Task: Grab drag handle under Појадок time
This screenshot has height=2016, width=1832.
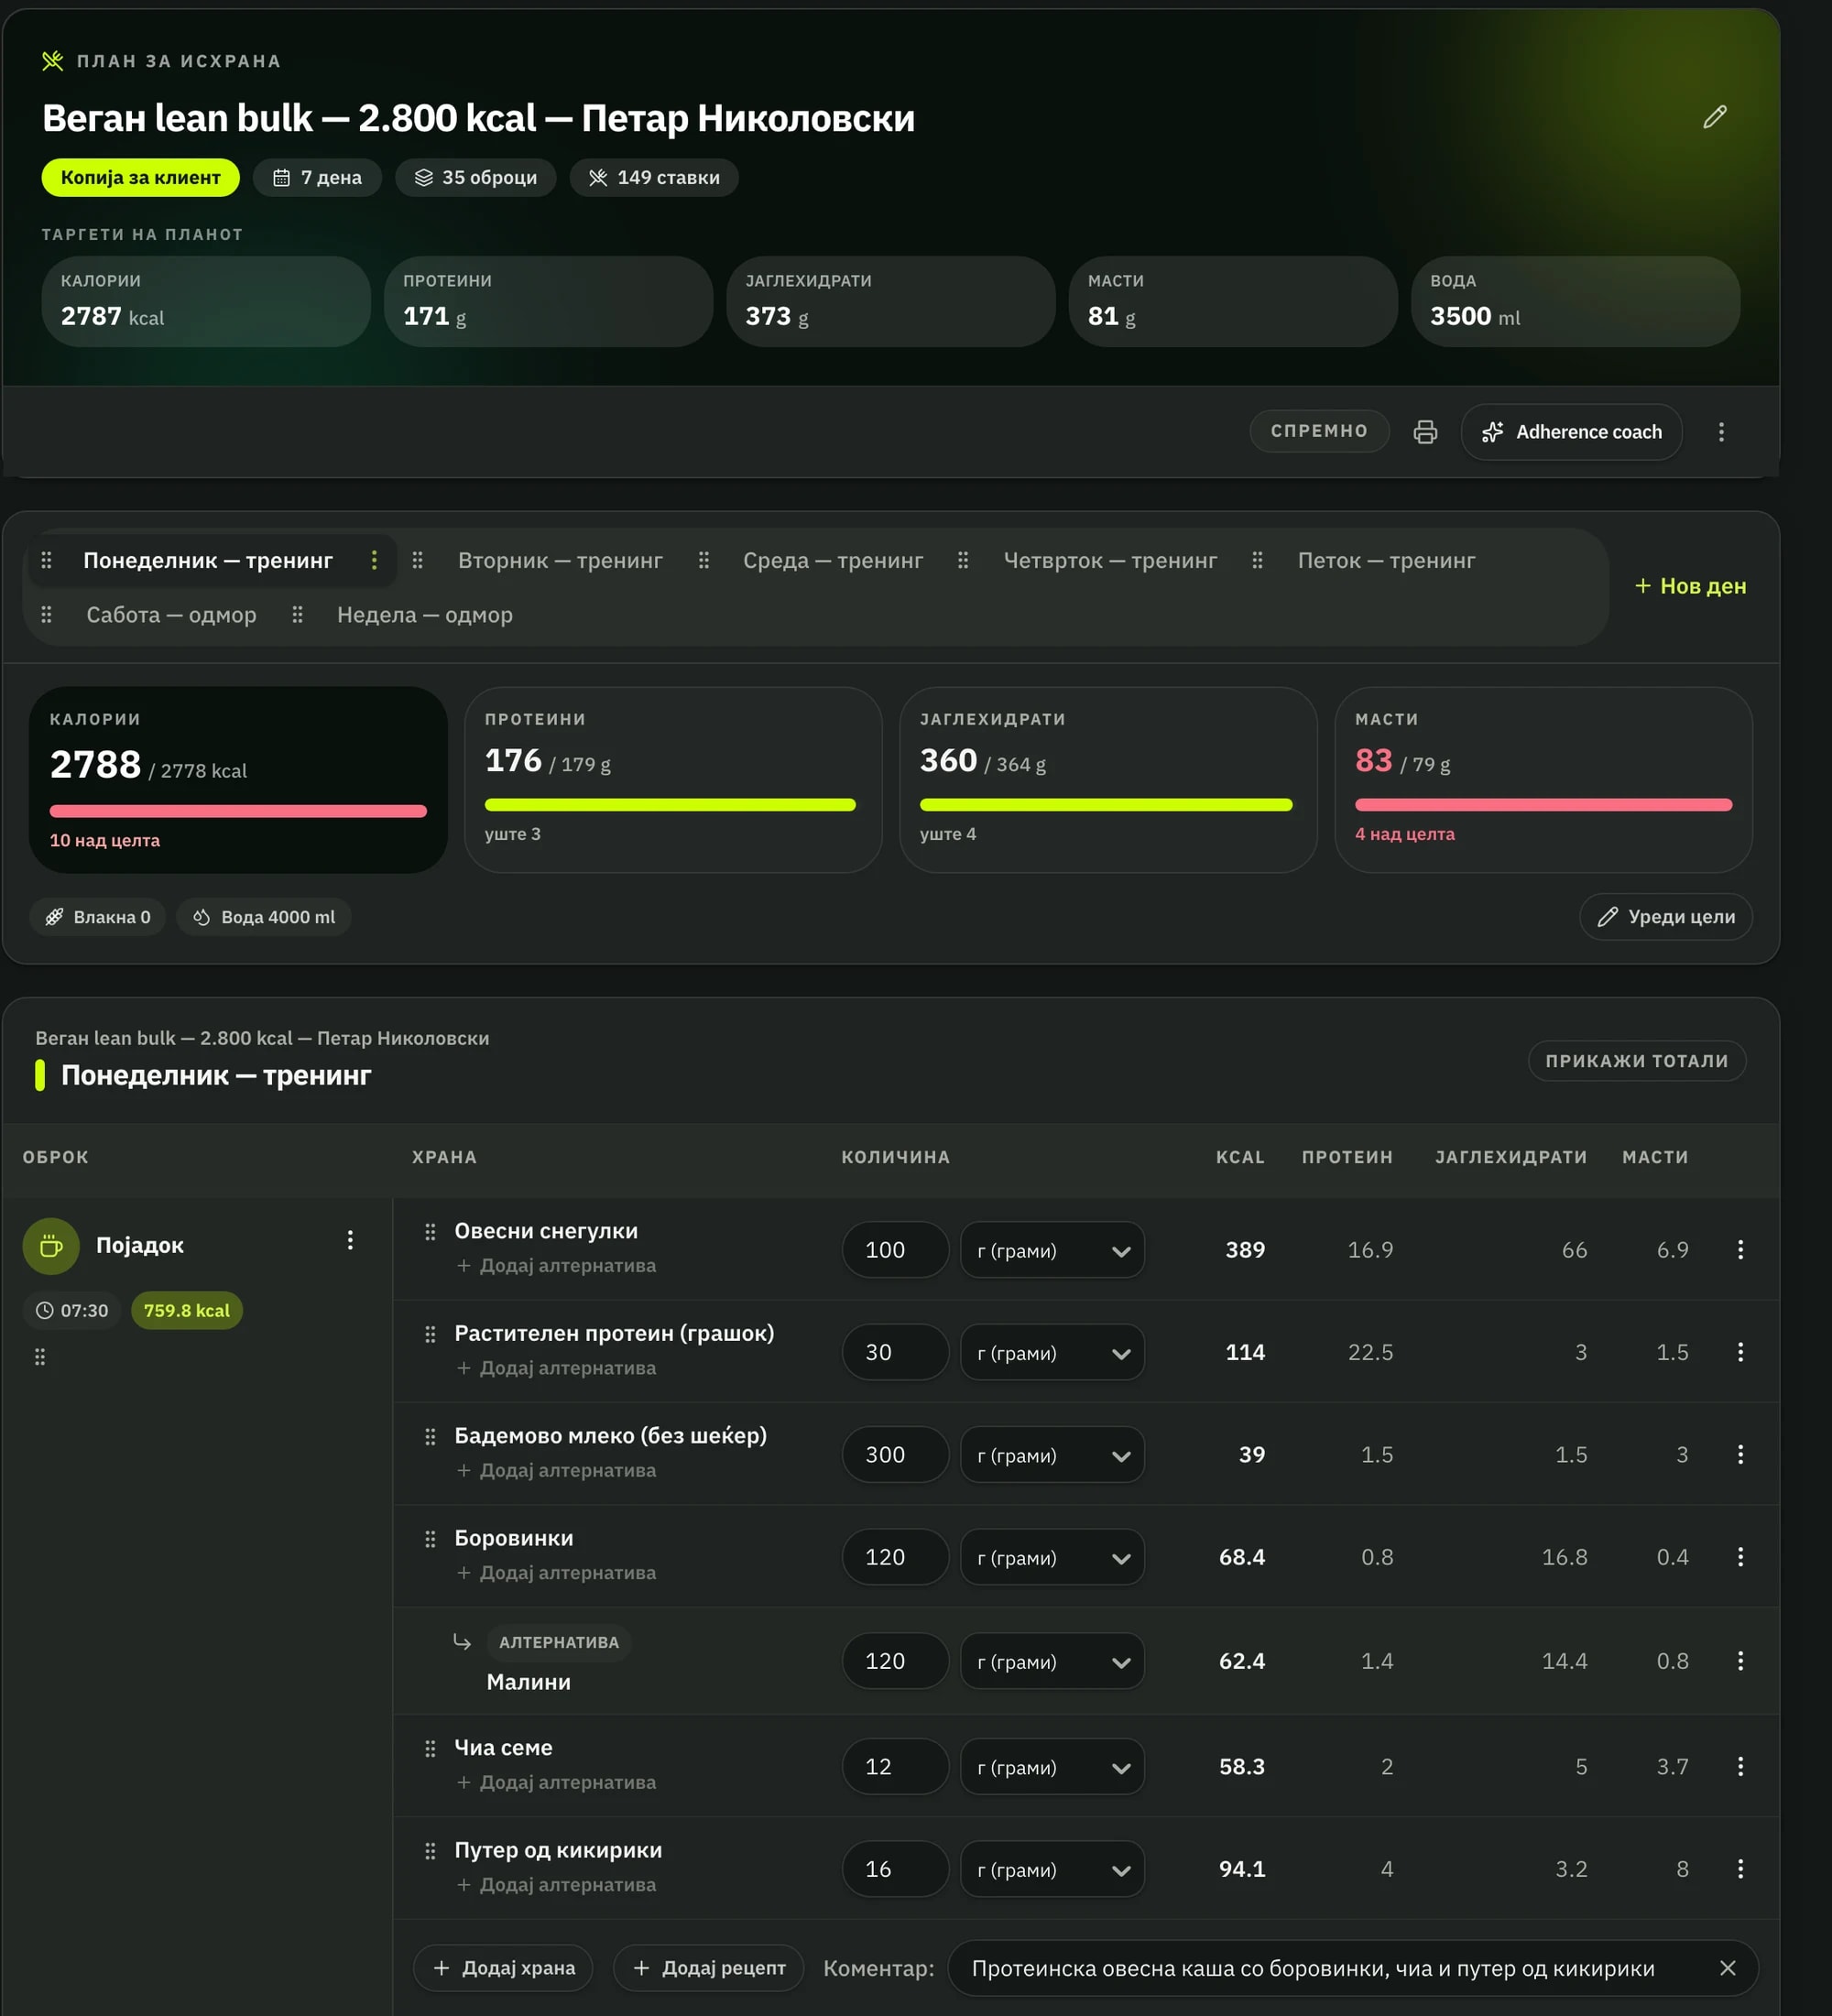Action: [x=40, y=1357]
